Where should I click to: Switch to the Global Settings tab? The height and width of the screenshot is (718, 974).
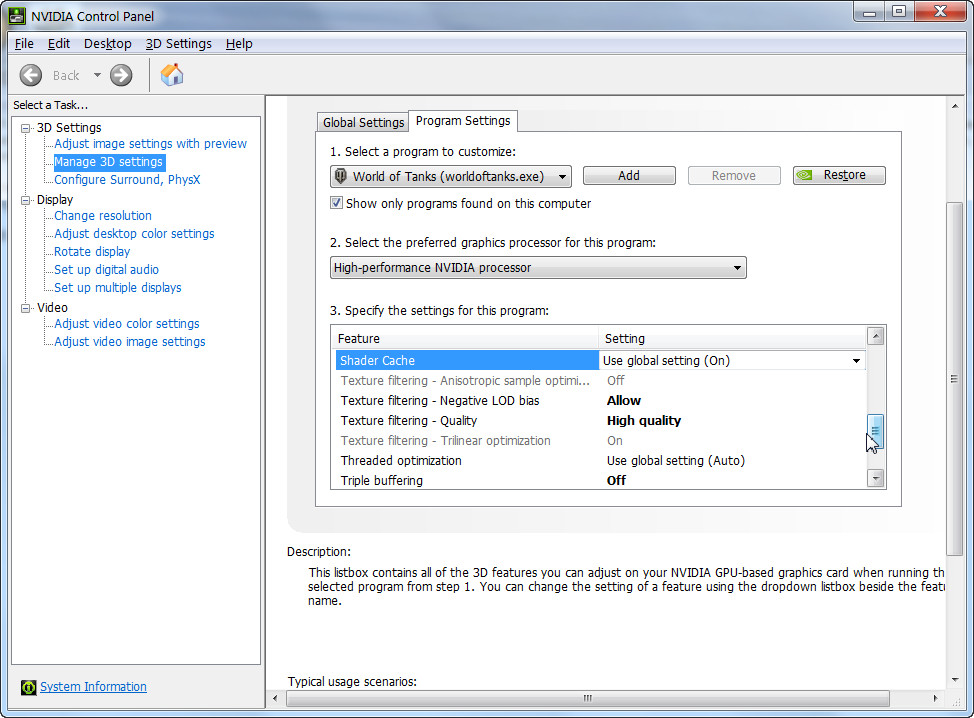pos(363,122)
